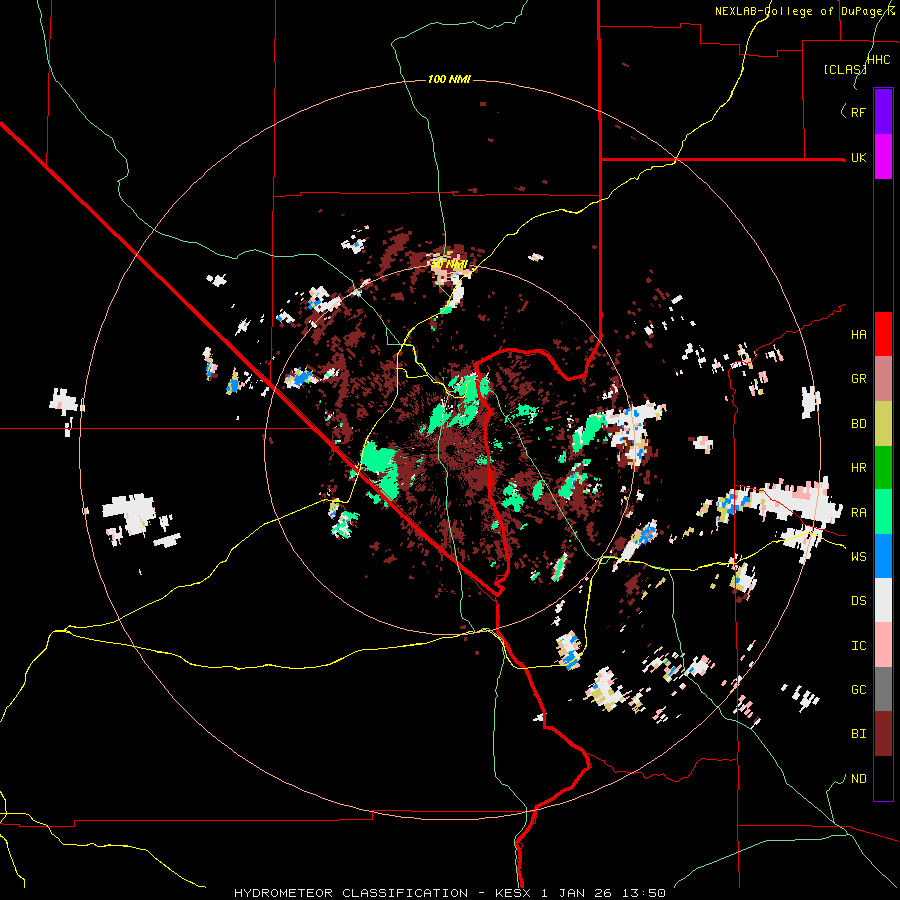
Task: Click the RF legend label text
Action: point(858,112)
